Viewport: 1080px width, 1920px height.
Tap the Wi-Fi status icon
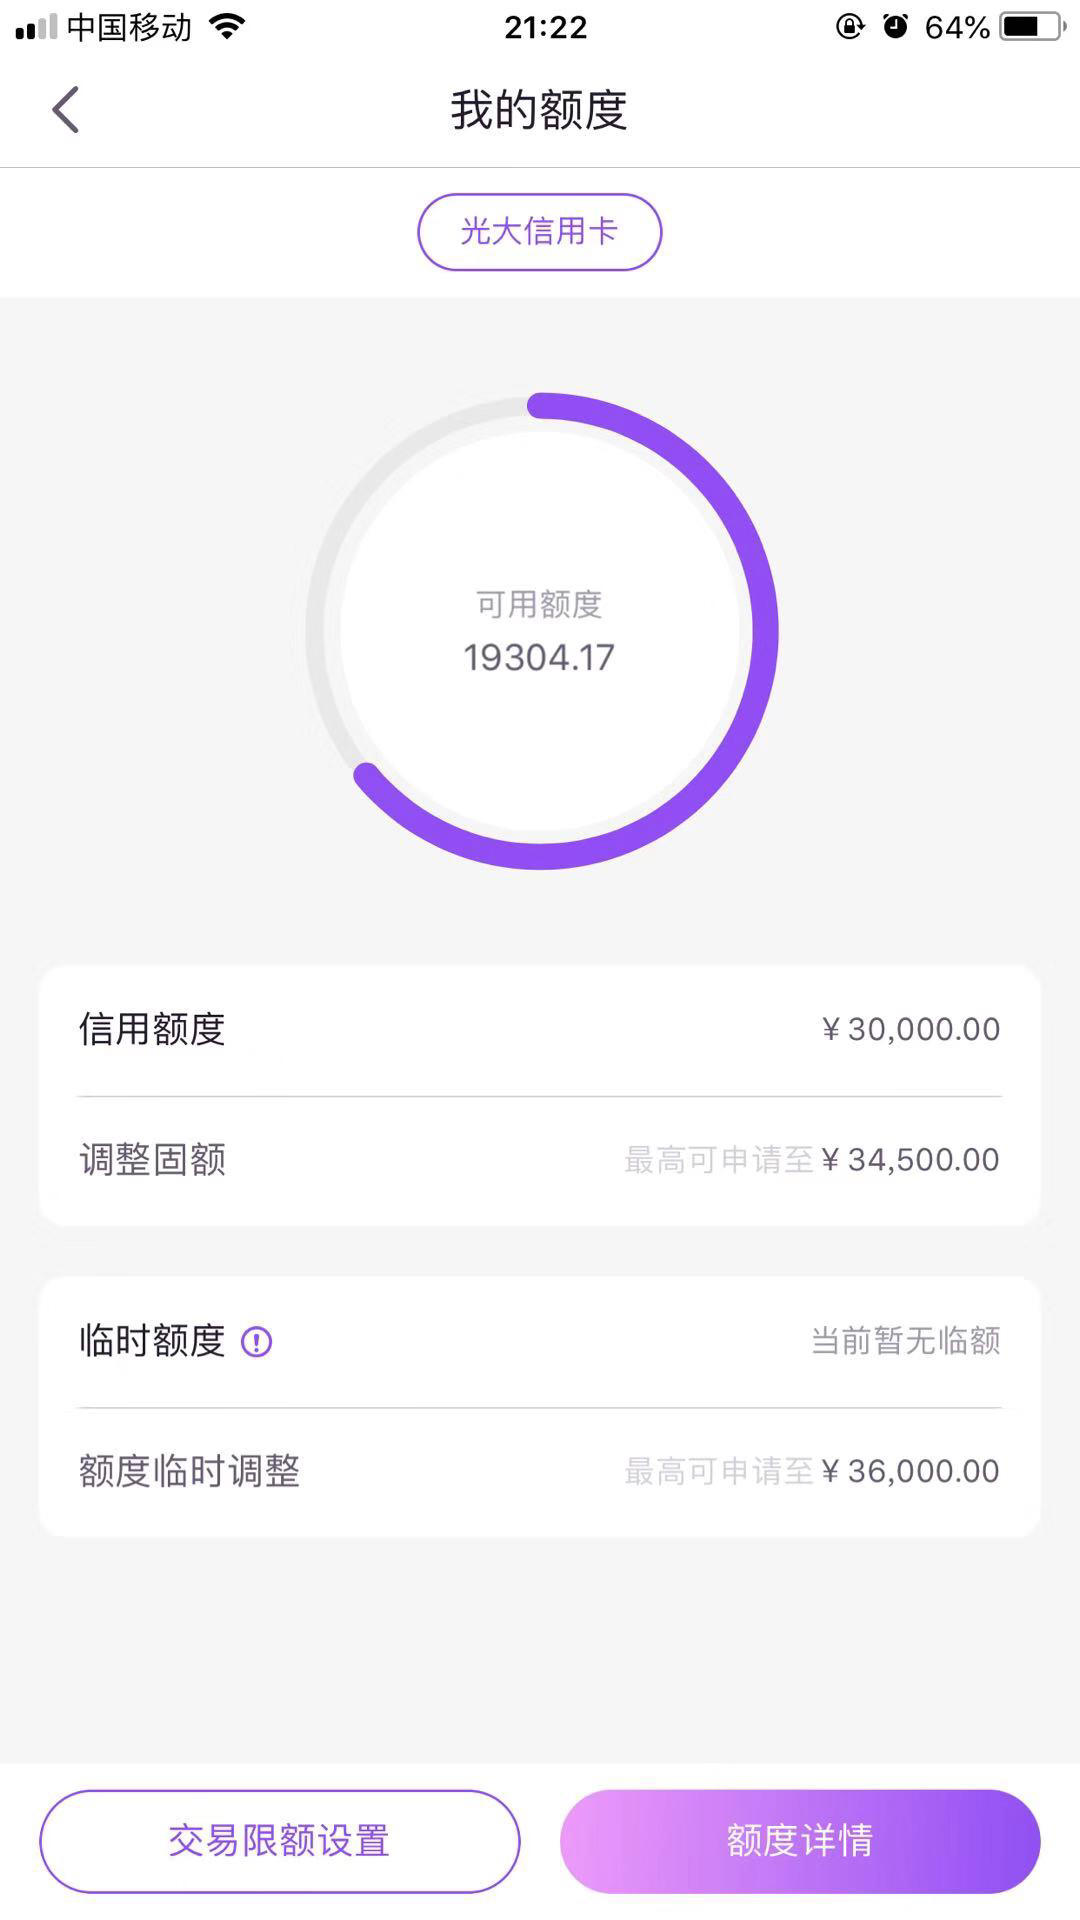[228, 27]
